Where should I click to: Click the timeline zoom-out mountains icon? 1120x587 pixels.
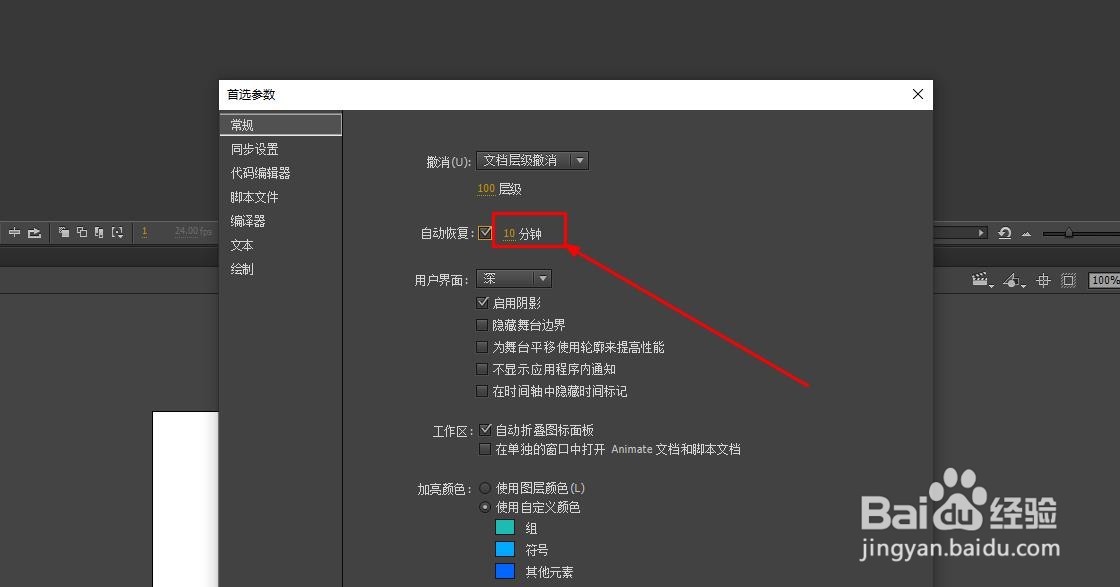point(1026,234)
